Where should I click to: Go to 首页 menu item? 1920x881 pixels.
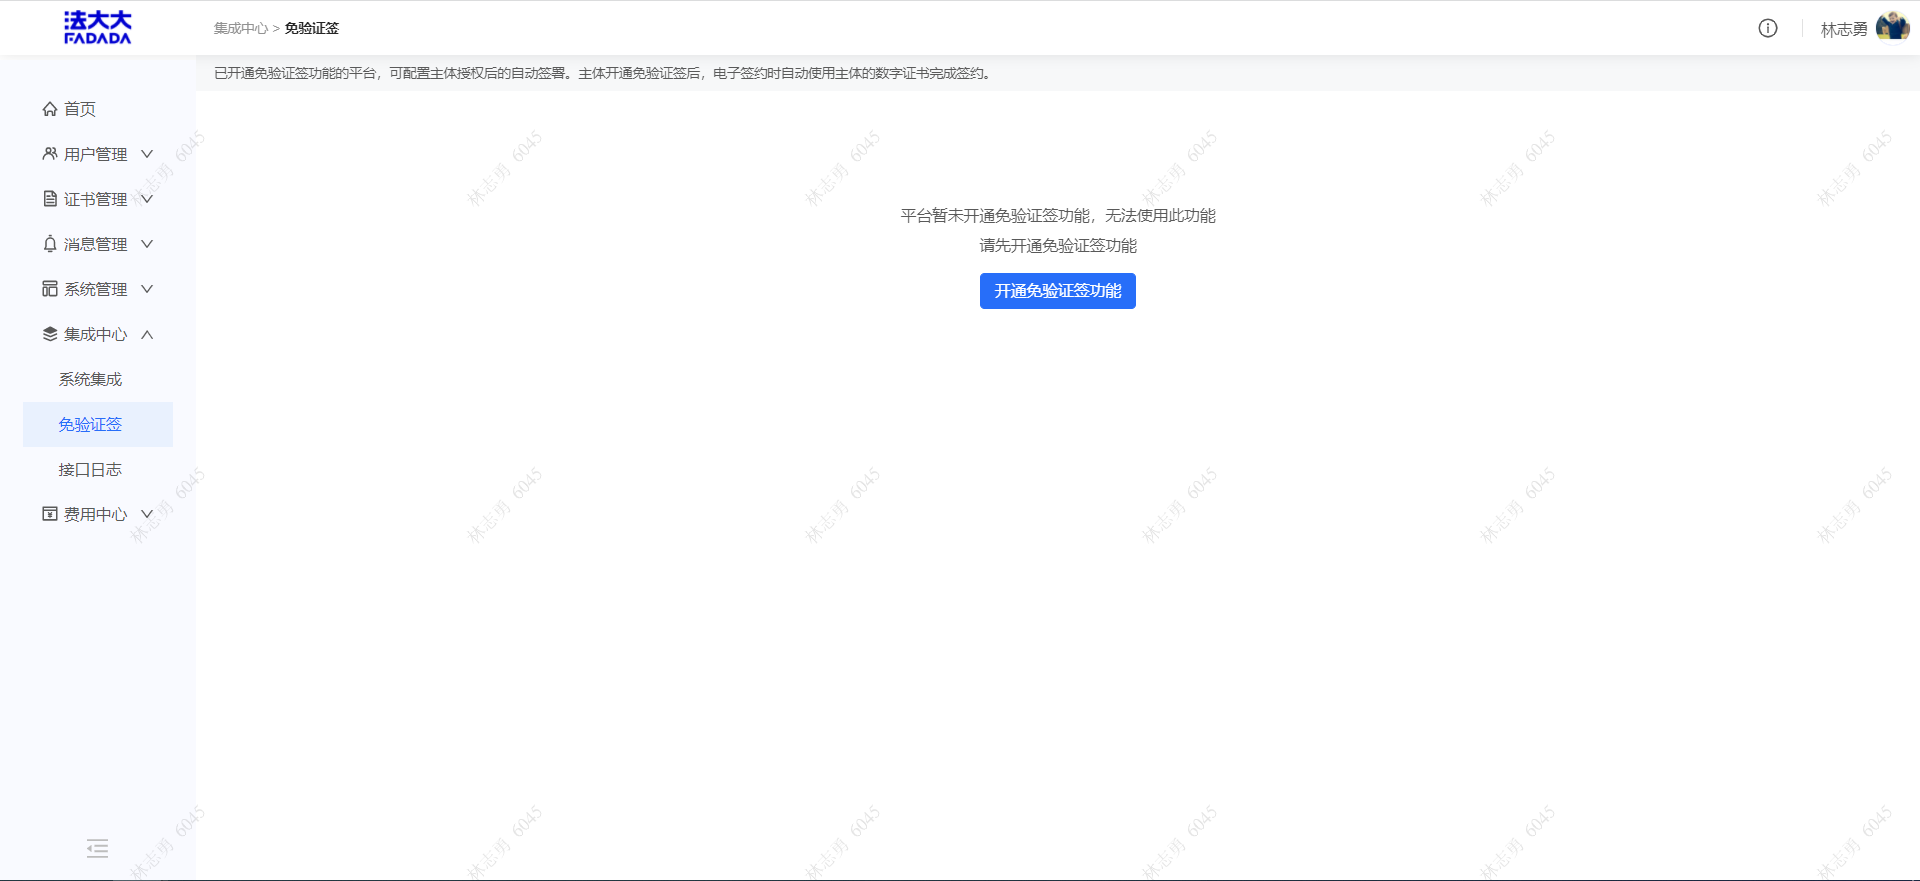click(x=80, y=109)
